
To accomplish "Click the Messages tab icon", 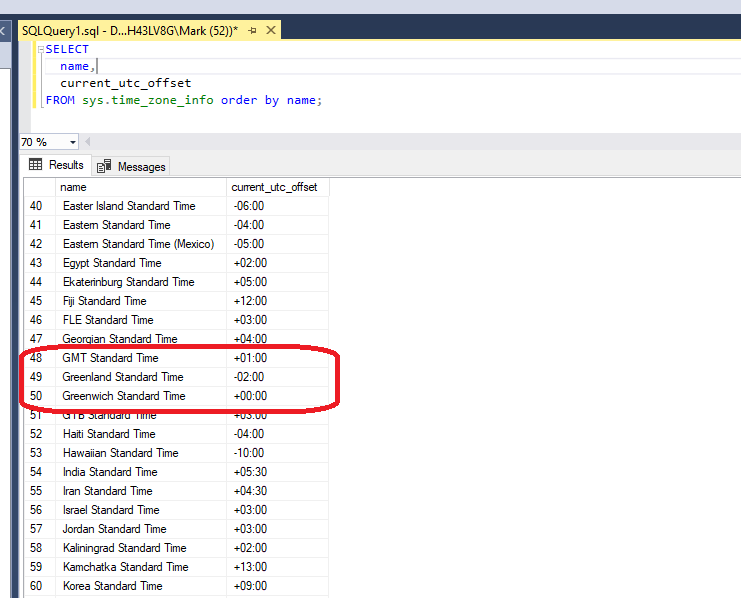I will (104, 167).
